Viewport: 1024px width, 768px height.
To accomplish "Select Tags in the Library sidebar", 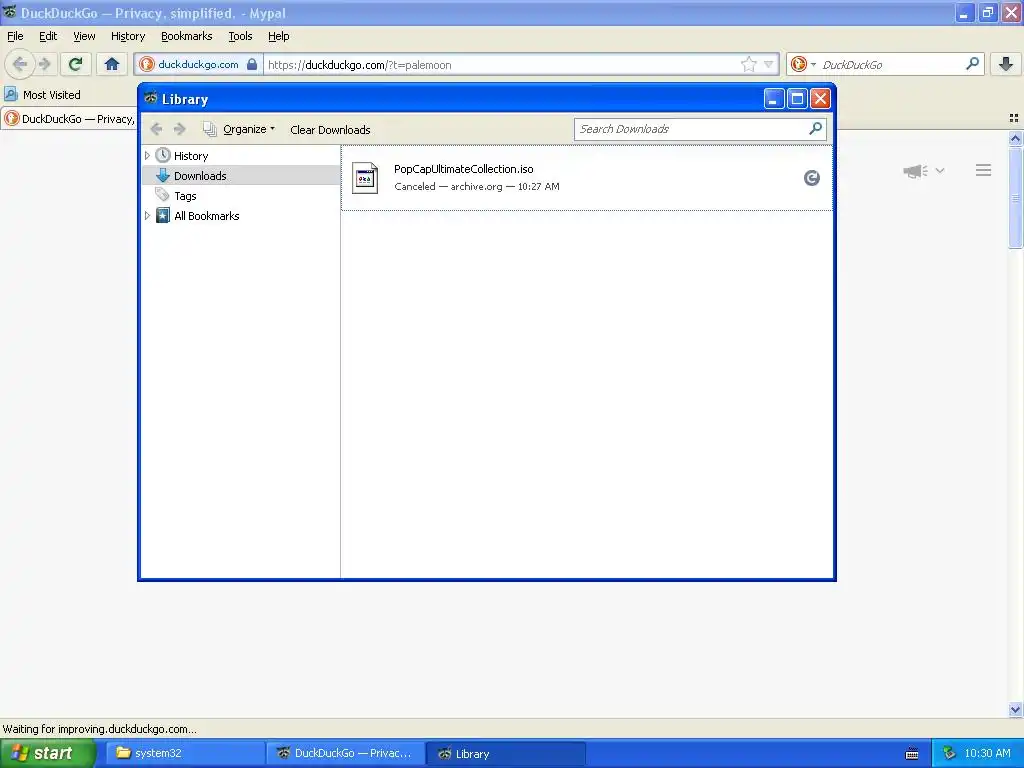I will click(240, 196).
